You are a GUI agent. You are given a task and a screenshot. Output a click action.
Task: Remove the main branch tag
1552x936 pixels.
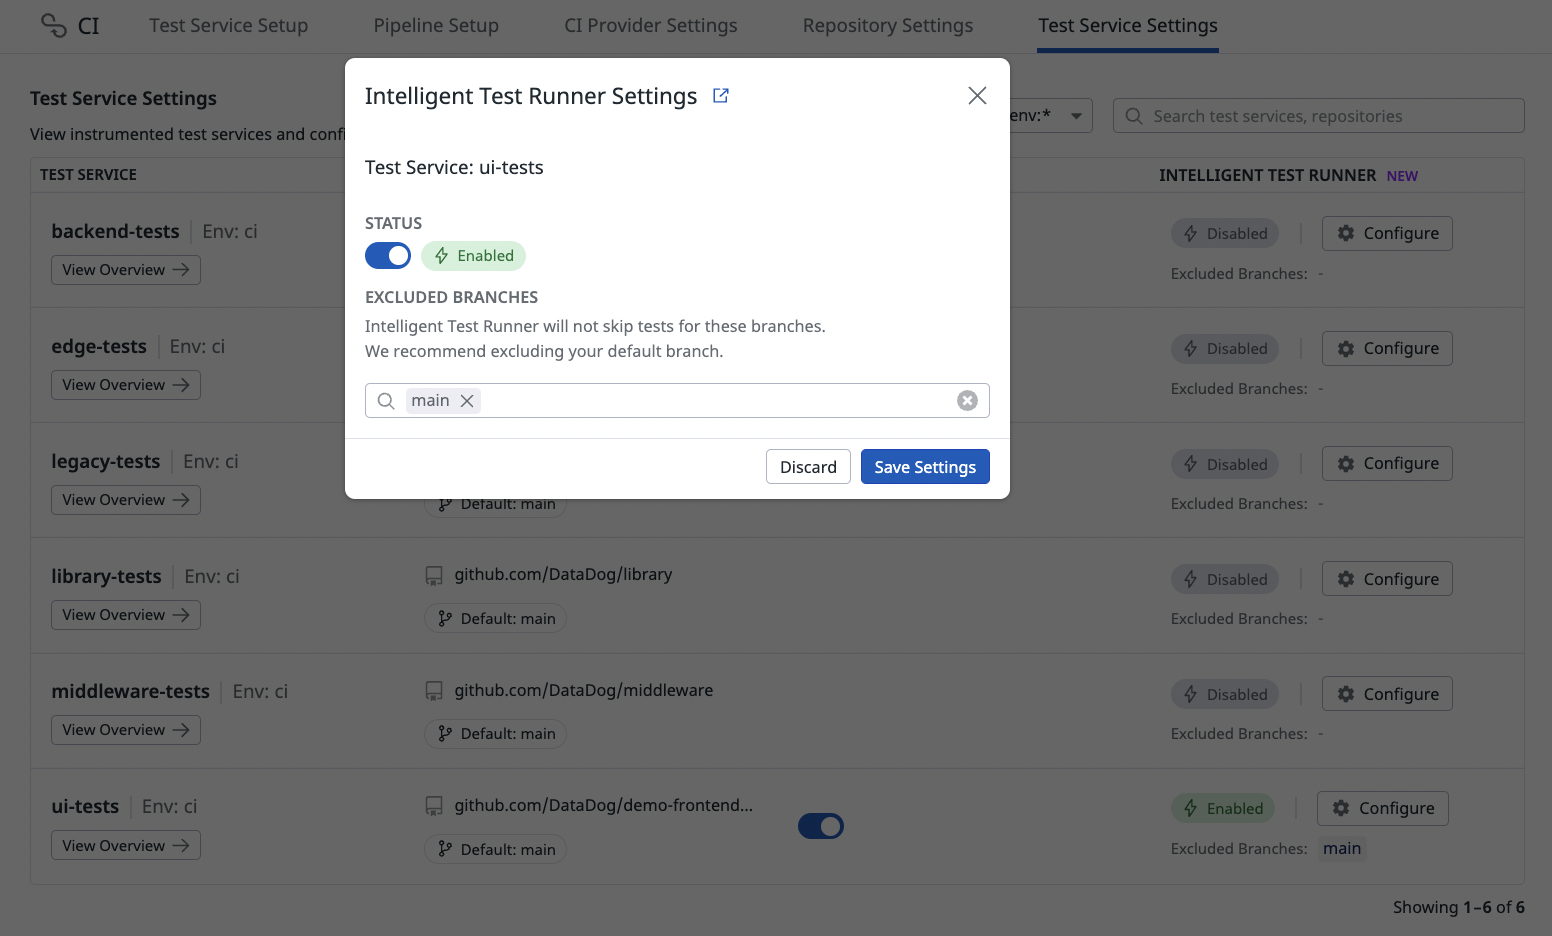point(467,401)
